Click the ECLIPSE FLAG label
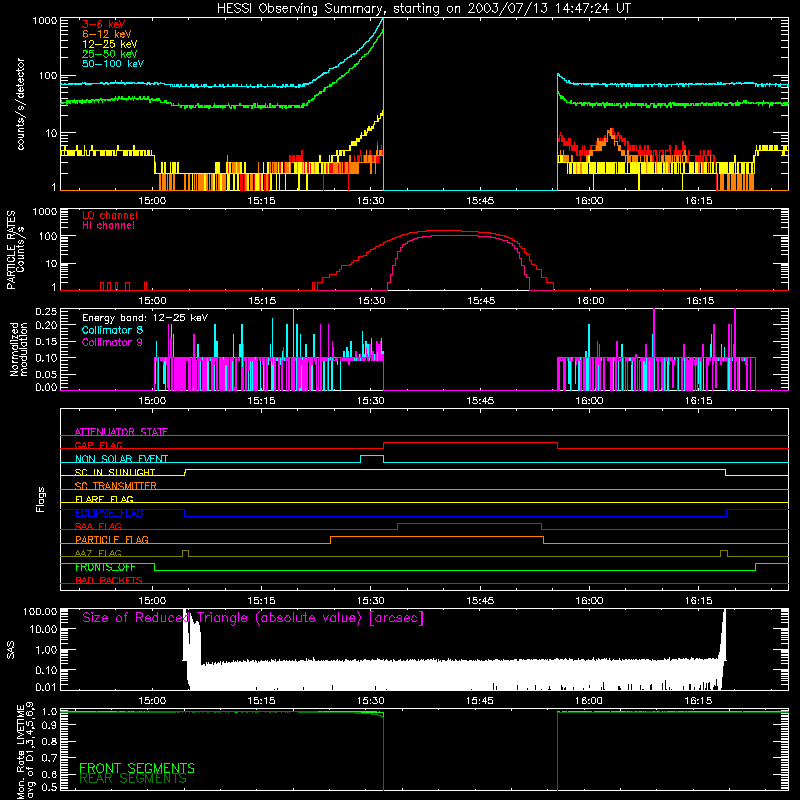 [x=109, y=513]
